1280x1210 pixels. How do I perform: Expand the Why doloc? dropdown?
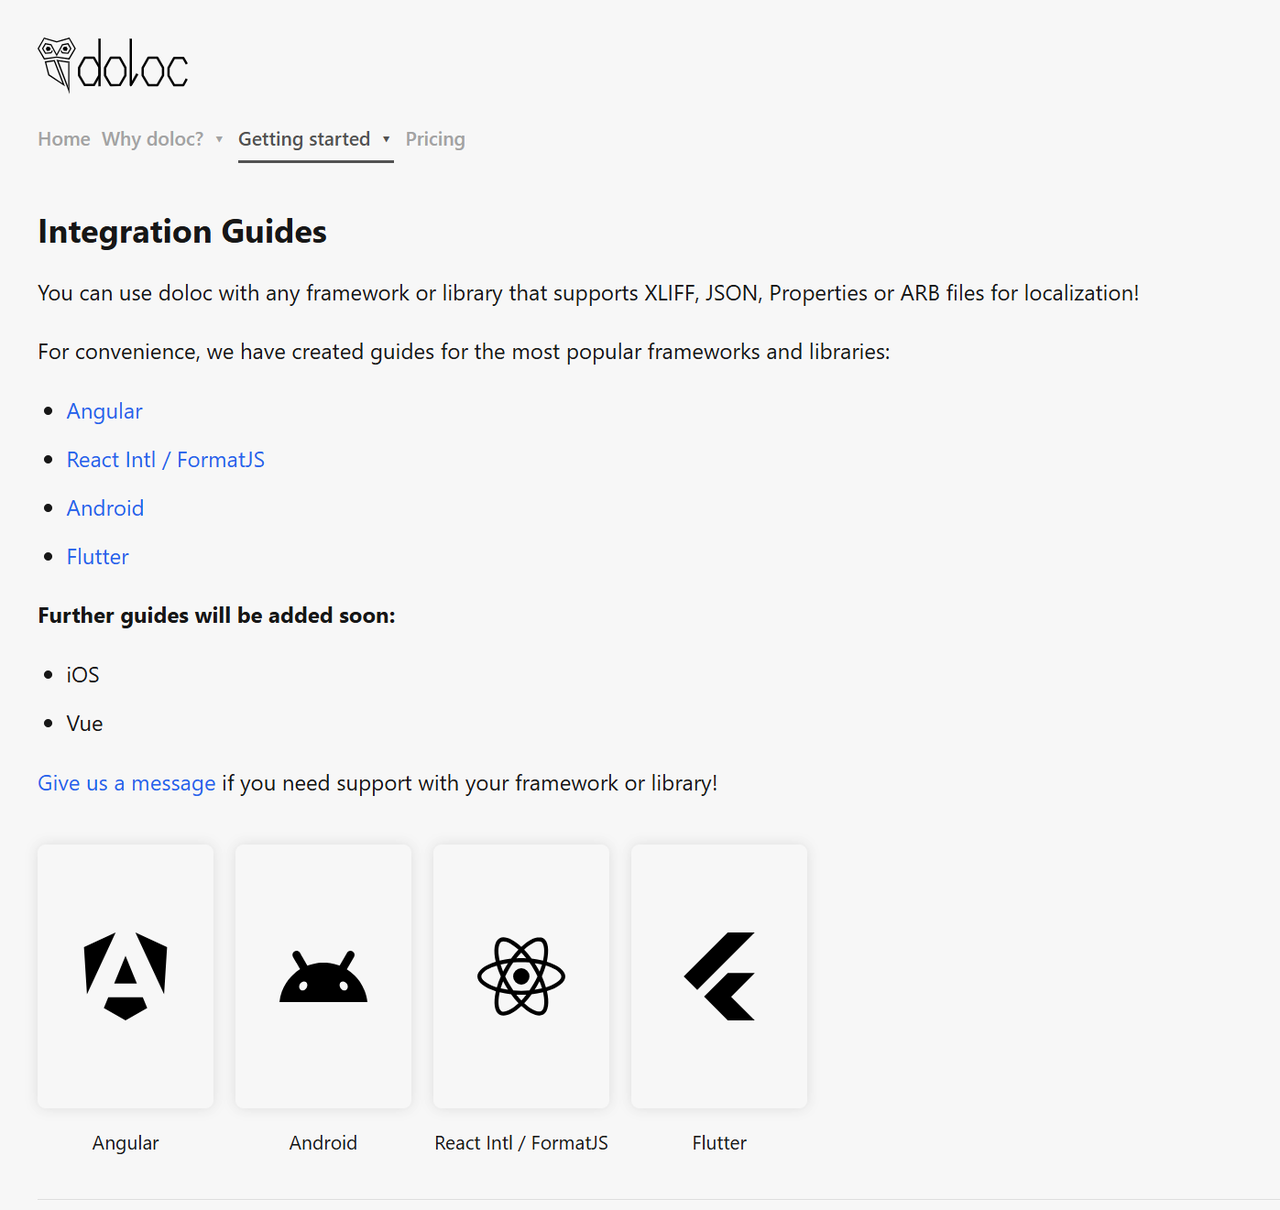click(x=152, y=139)
